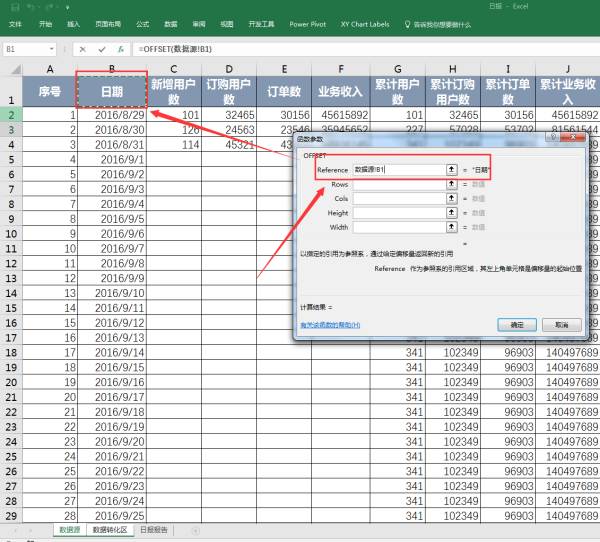The width and height of the screenshot is (600, 542).
Task: Click the cell with date 2016/8/29
Action: (x=112, y=115)
